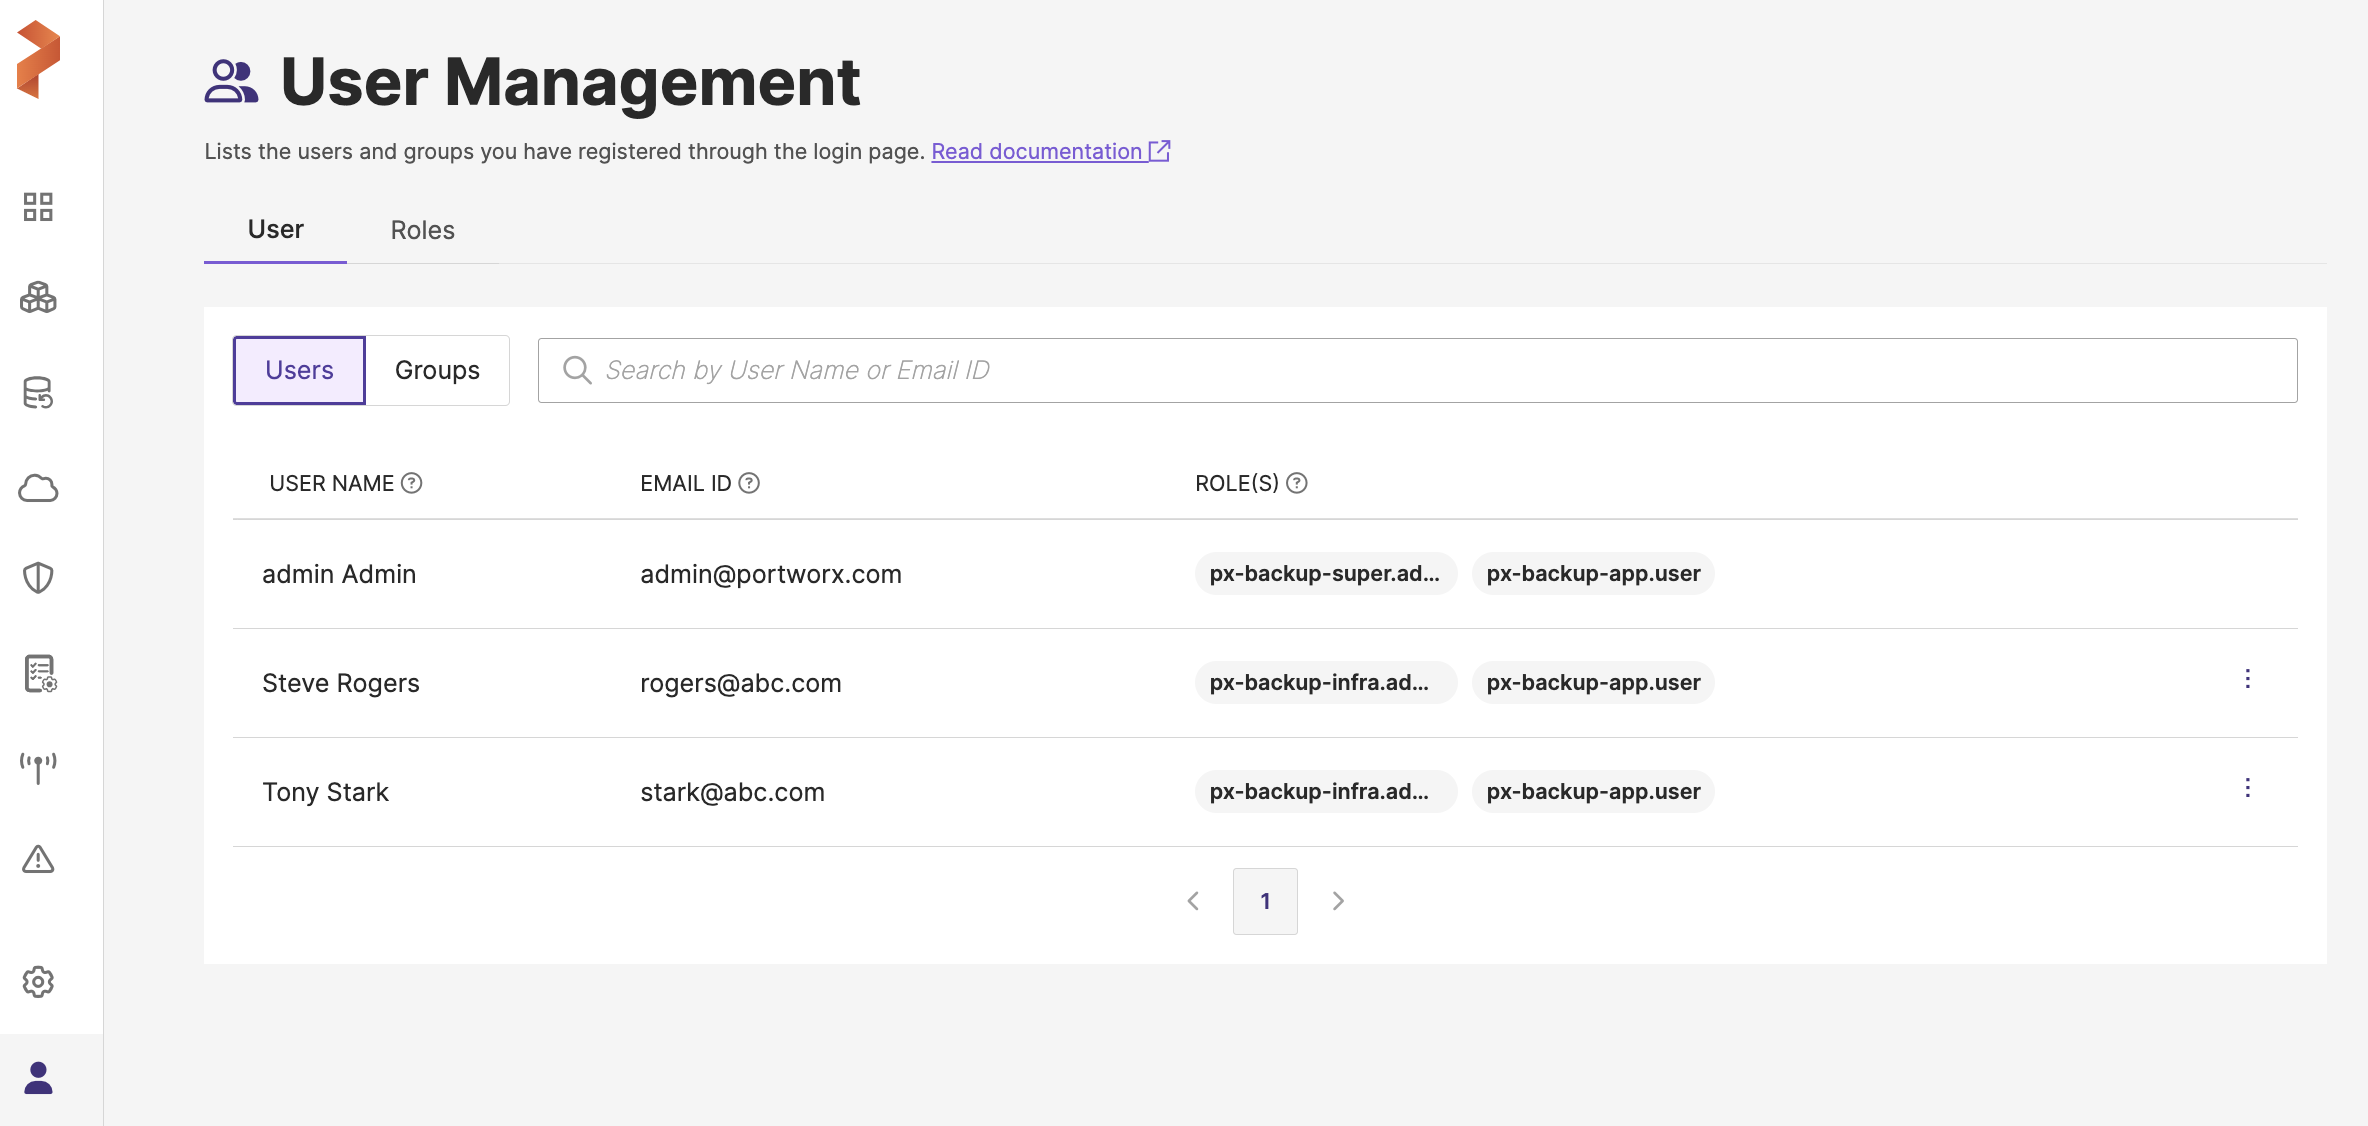
Task: Click the shield security sidebar icon
Action: (x=38, y=578)
